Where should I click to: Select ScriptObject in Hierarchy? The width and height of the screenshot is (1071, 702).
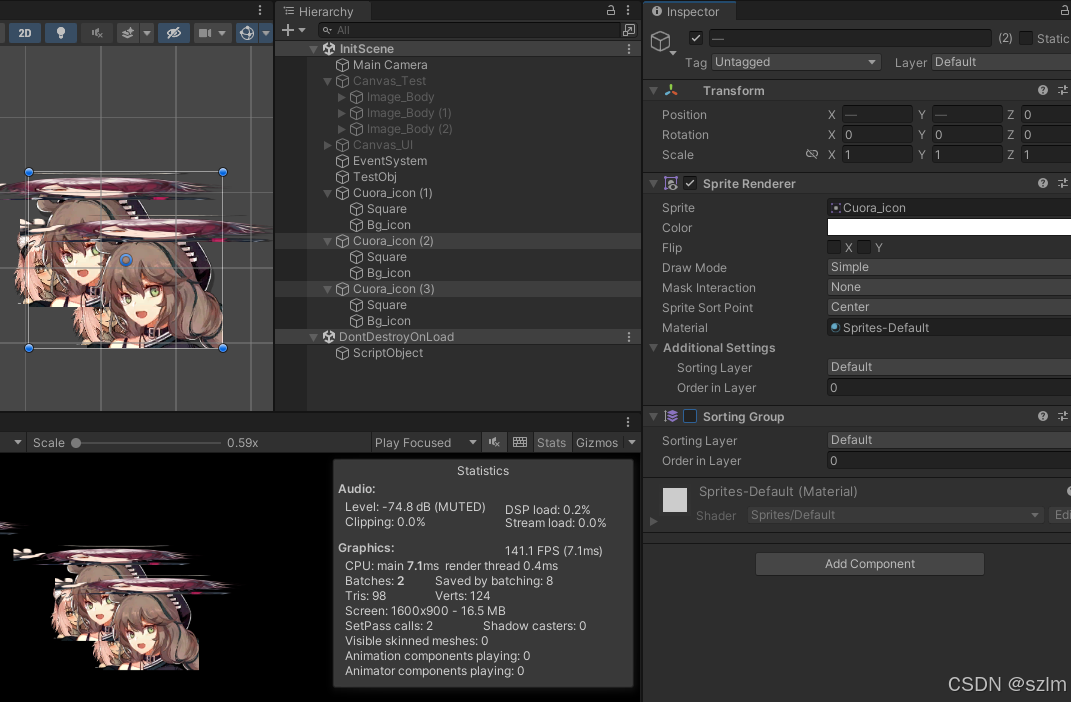(388, 353)
